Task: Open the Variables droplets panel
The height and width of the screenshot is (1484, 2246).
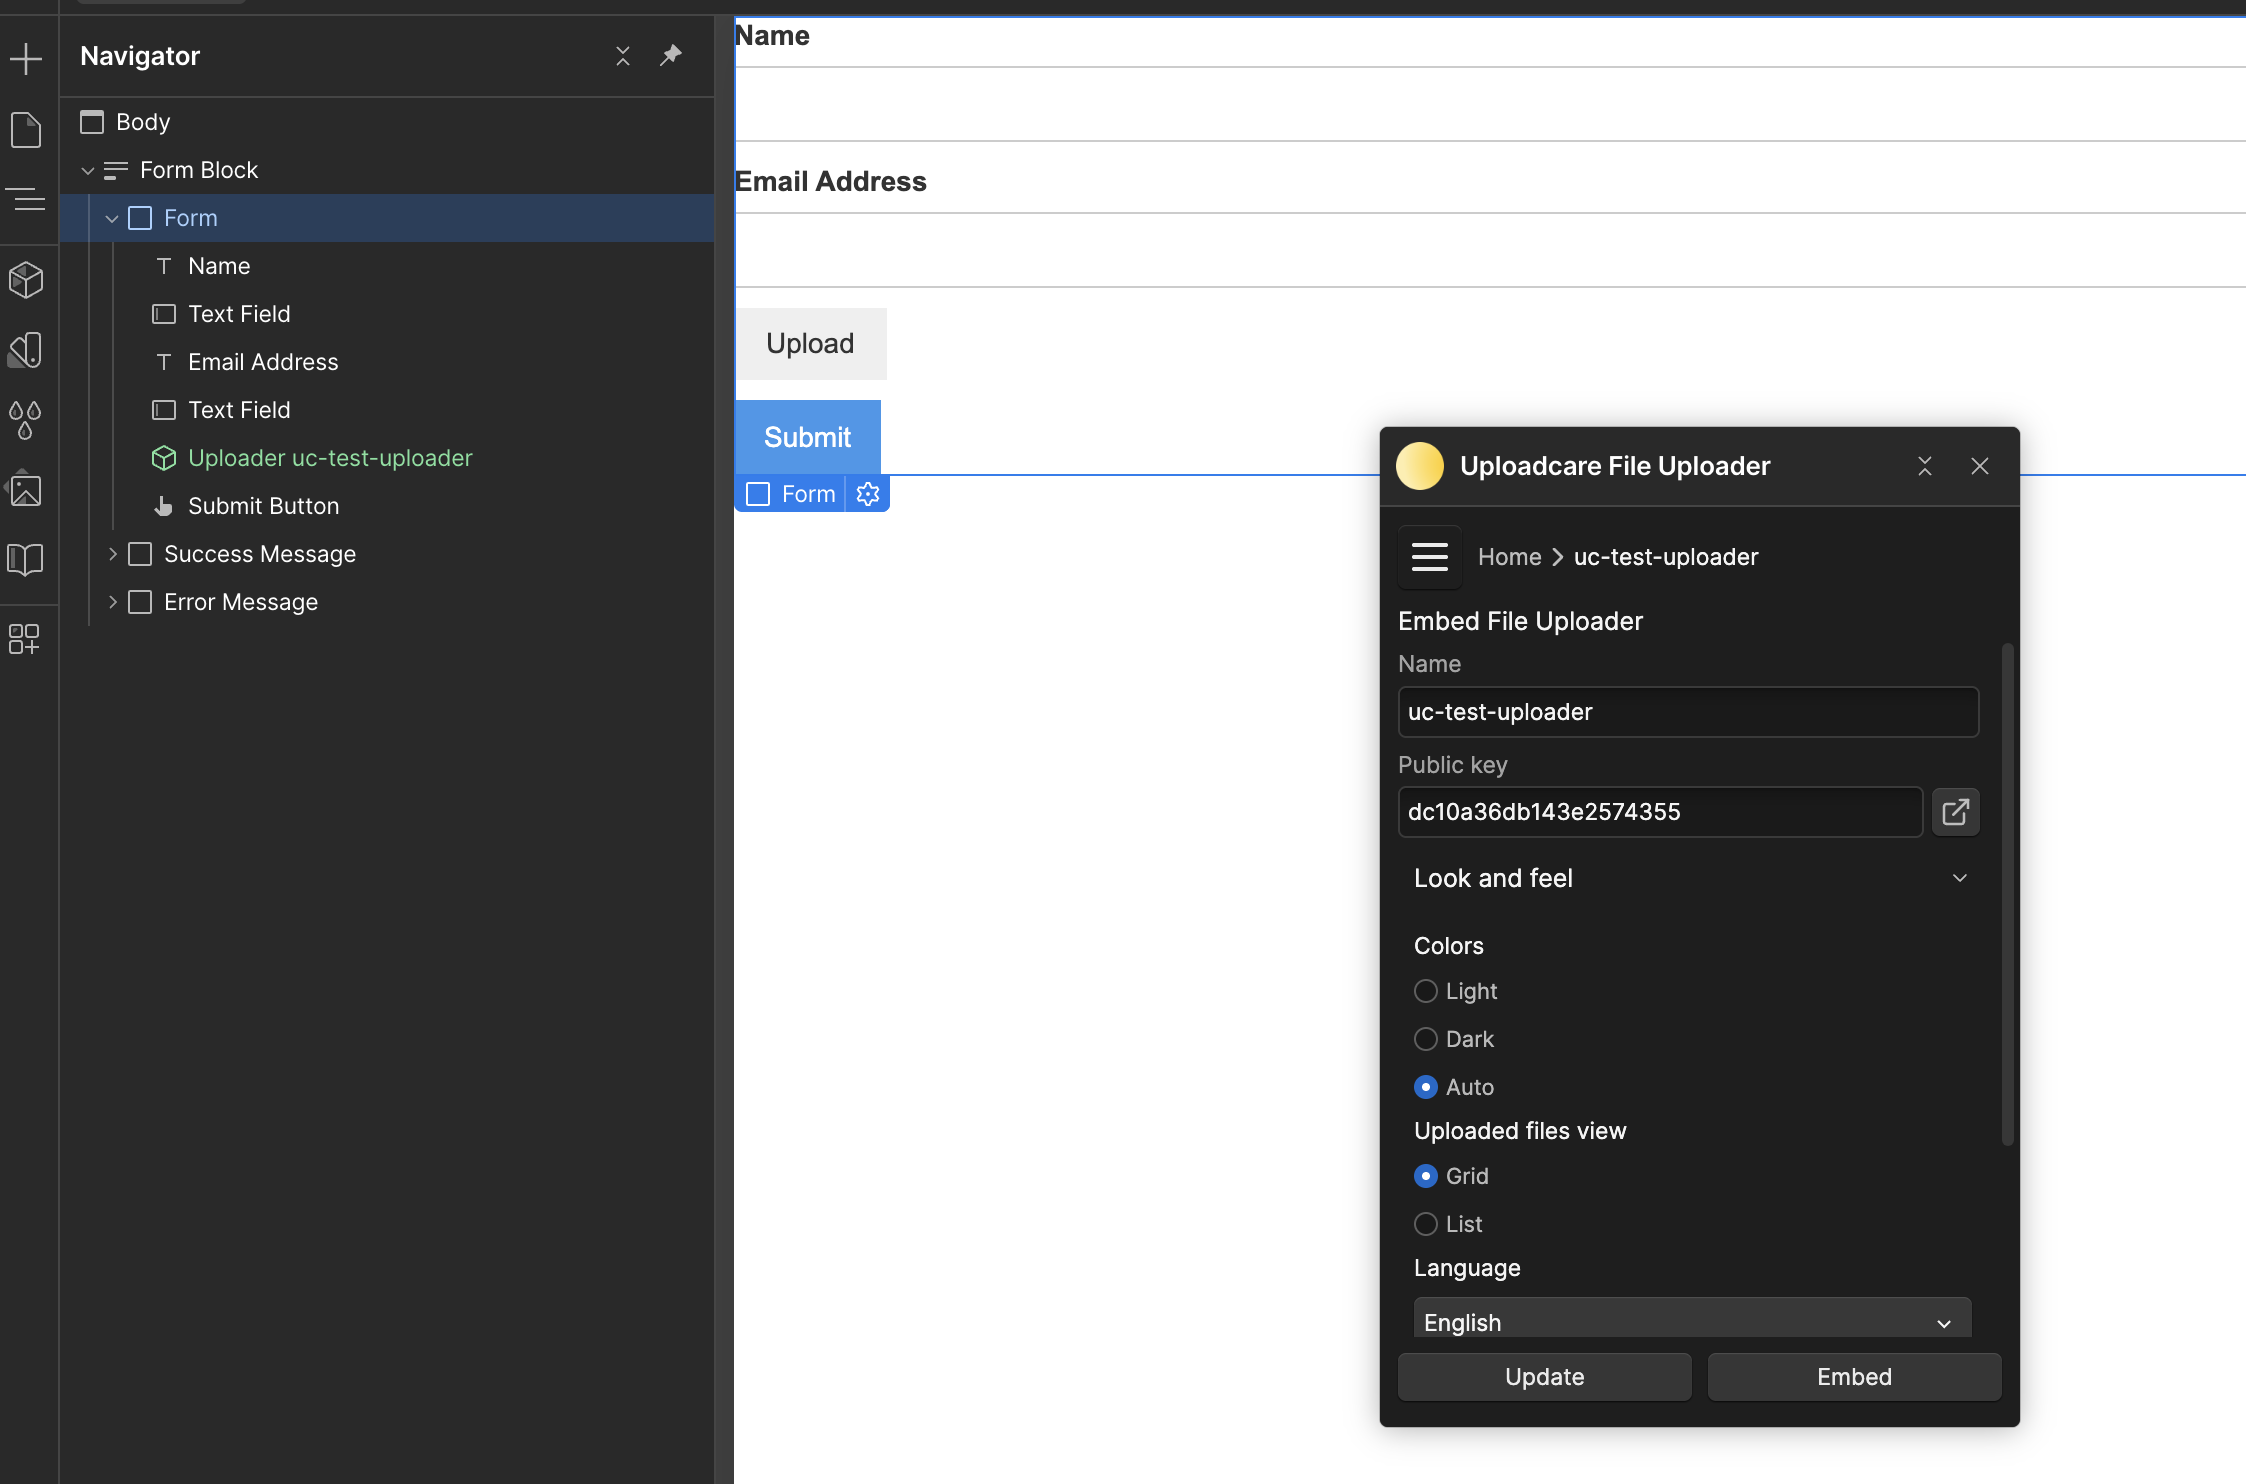Action: pos(26,419)
